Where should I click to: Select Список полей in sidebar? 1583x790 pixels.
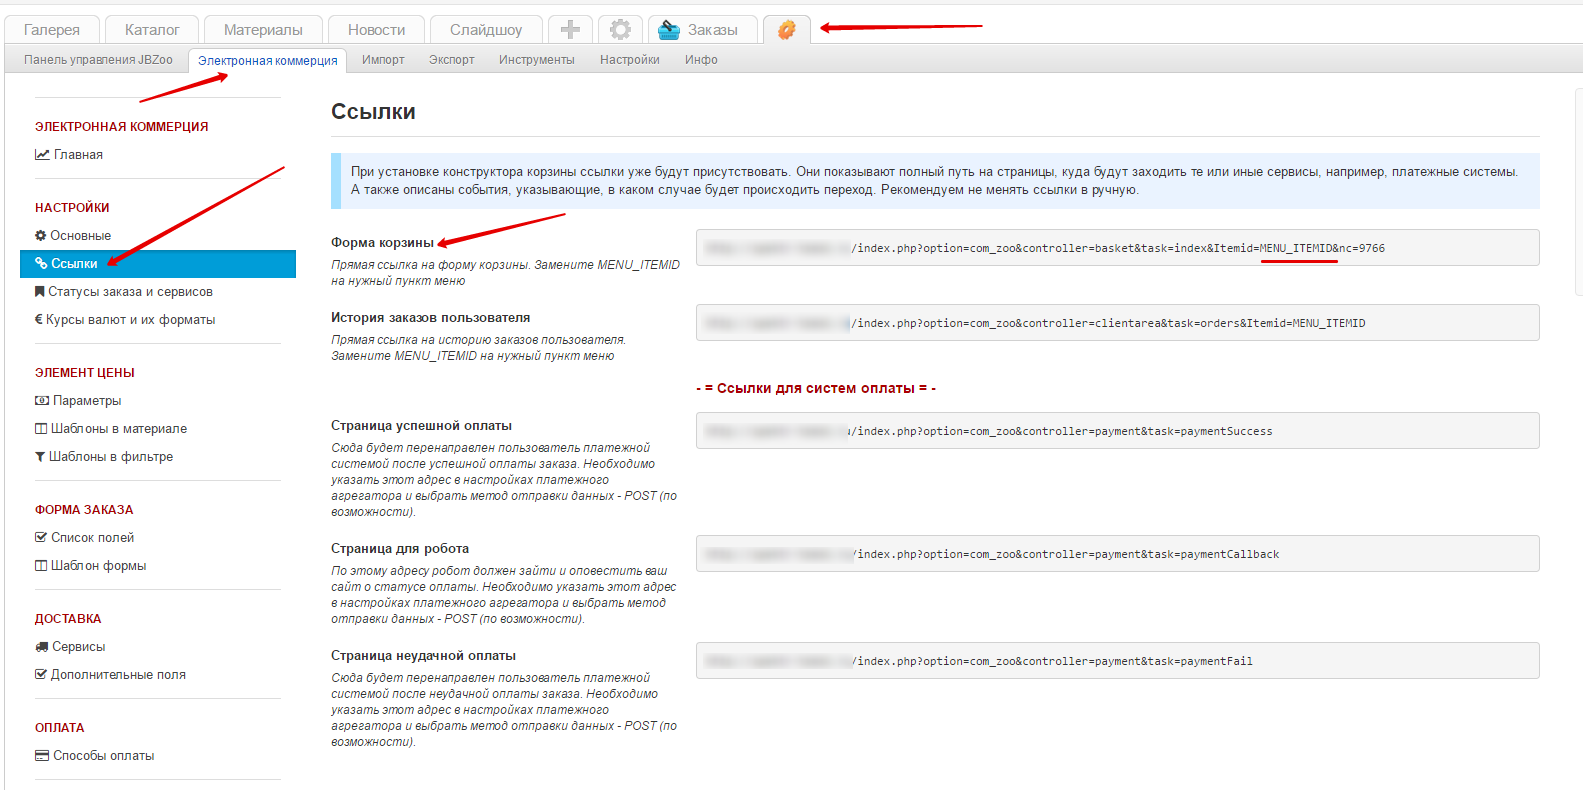click(92, 538)
